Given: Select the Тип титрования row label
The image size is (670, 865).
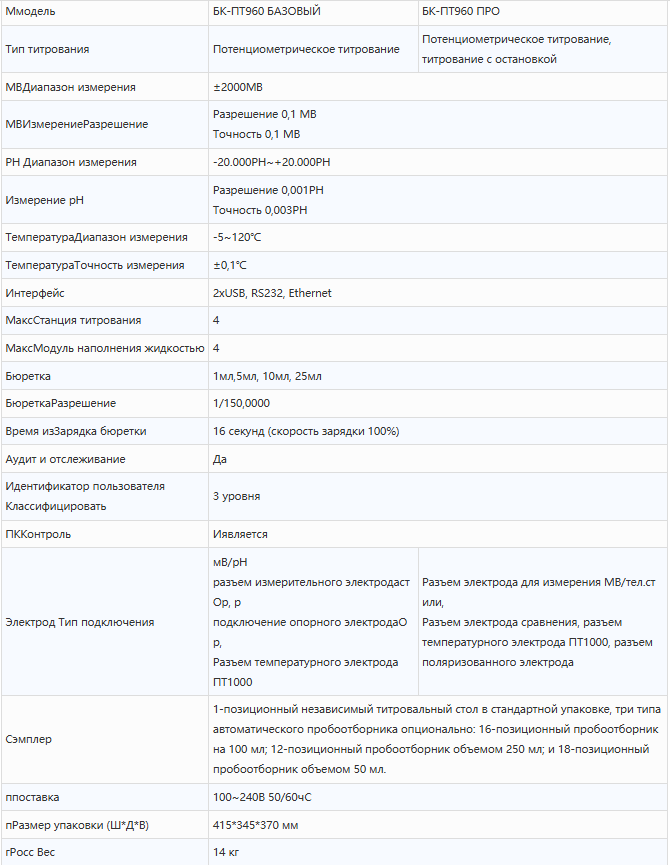Looking at the screenshot, I should click(47, 49).
